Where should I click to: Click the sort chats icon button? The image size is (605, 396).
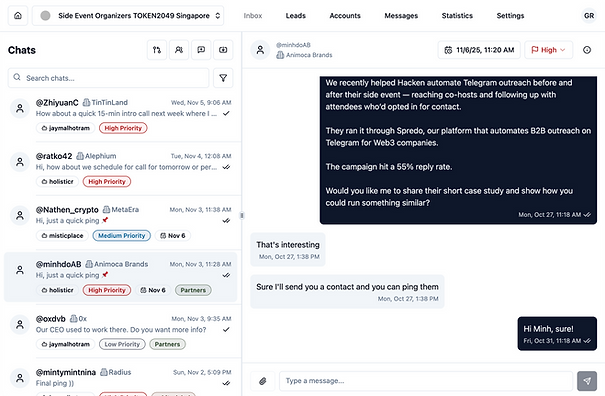point(157,50)
